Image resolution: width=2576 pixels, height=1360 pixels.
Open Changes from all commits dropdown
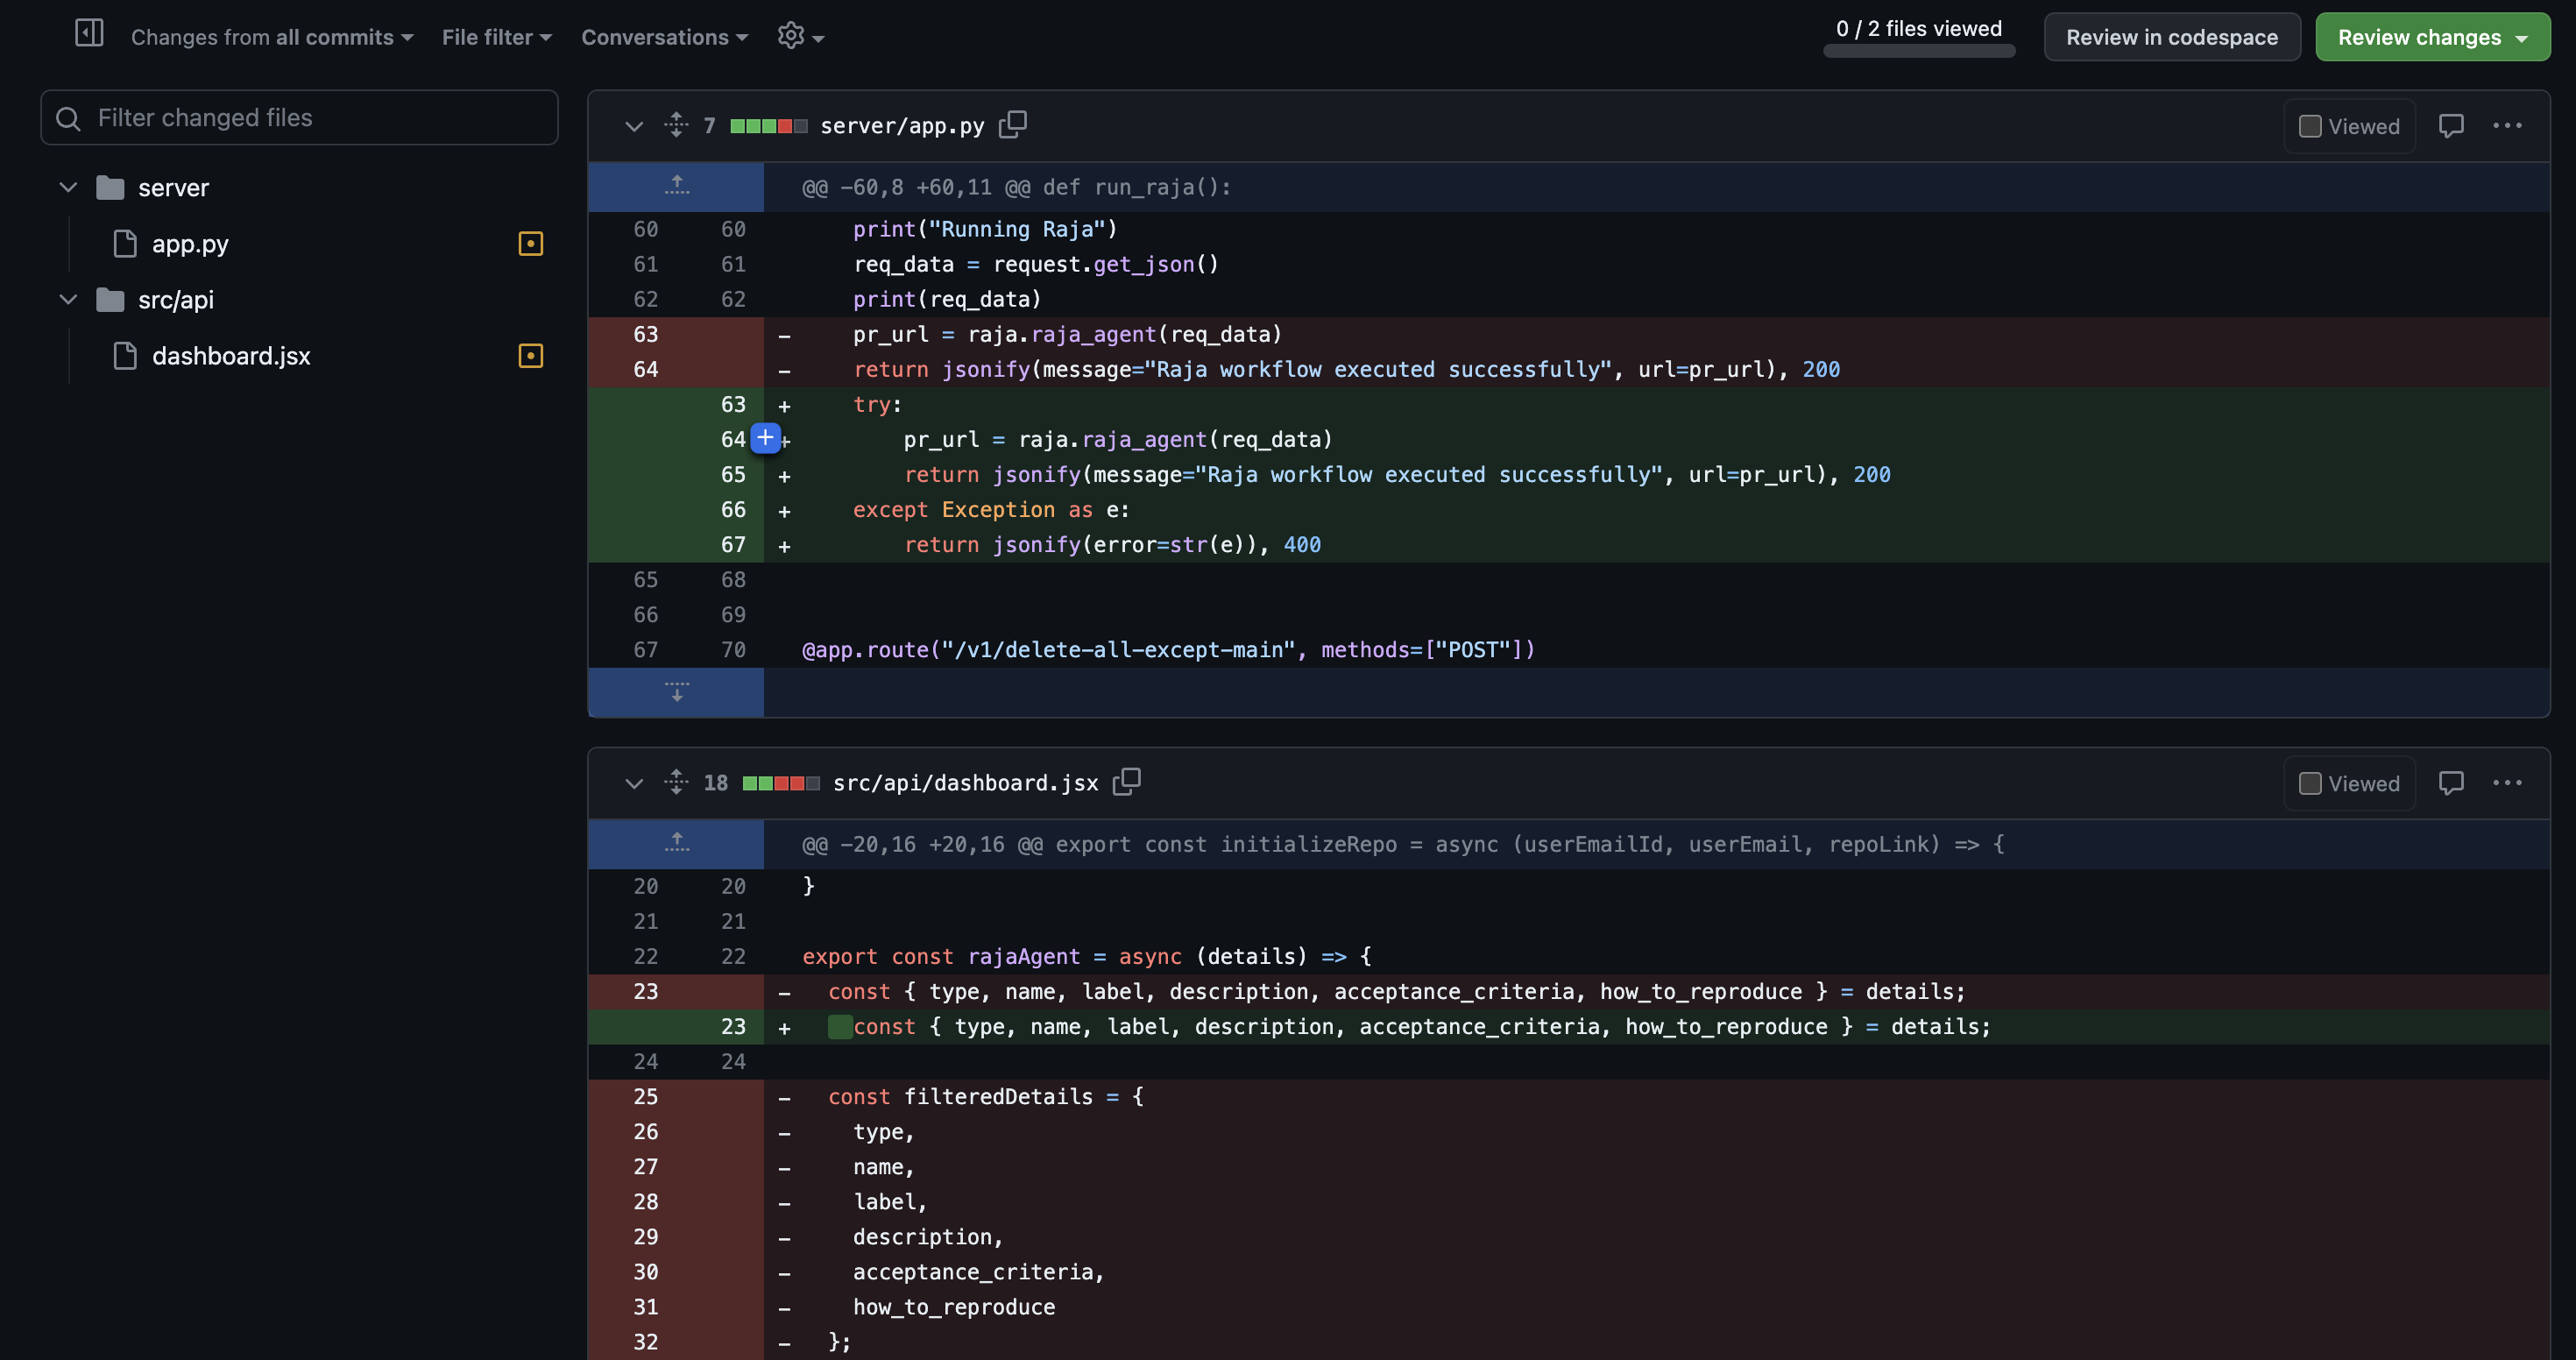pyautogui.click(x=272, y=37)
